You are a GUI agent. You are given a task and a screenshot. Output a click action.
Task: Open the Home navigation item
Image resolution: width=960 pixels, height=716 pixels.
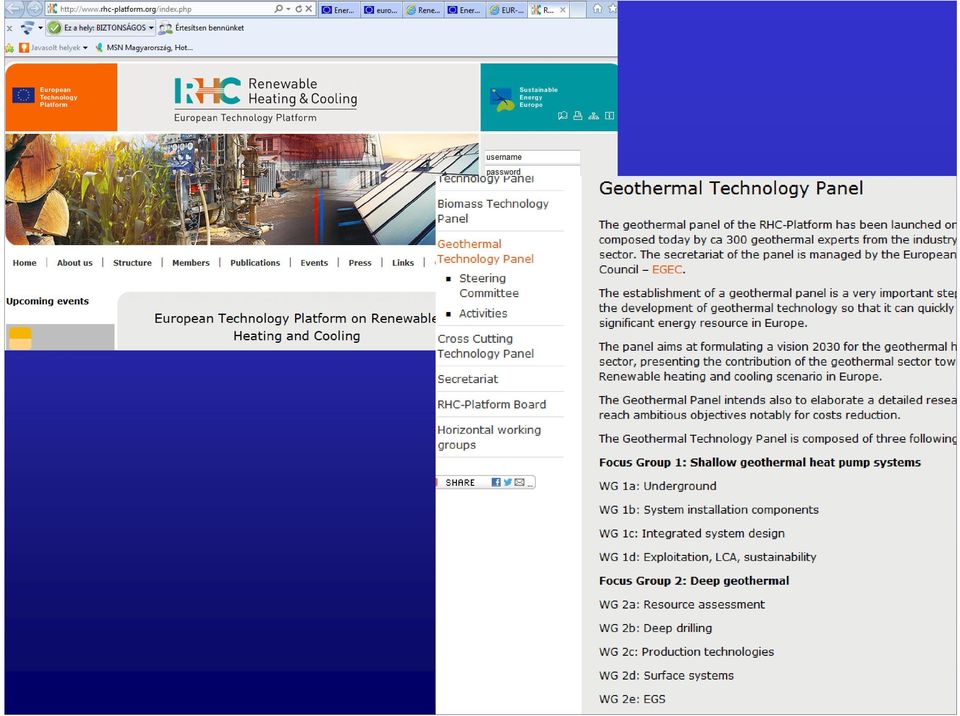coord(24,263)
